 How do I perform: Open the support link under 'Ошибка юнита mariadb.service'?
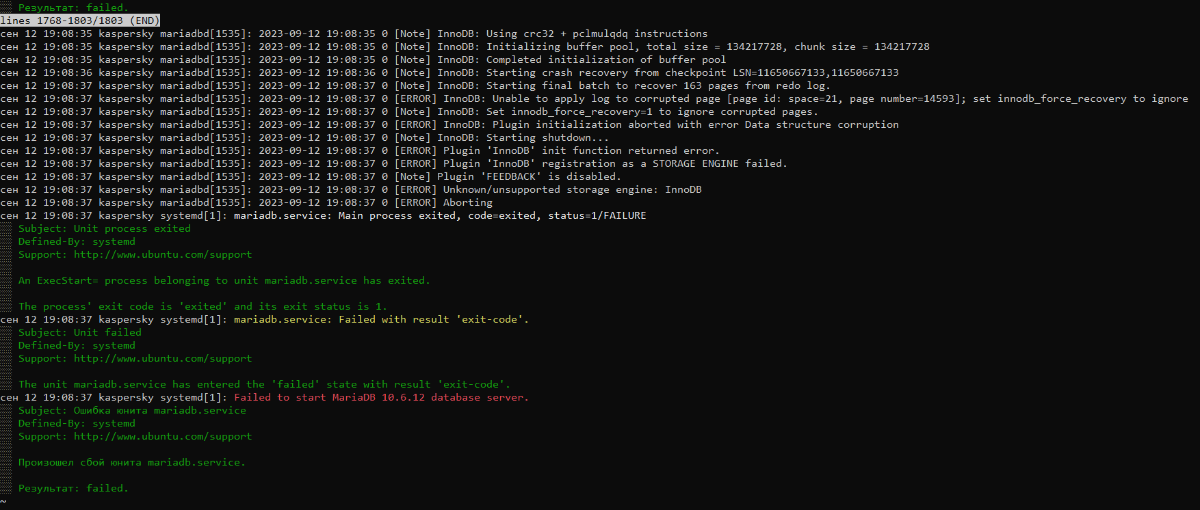[162, 436]
